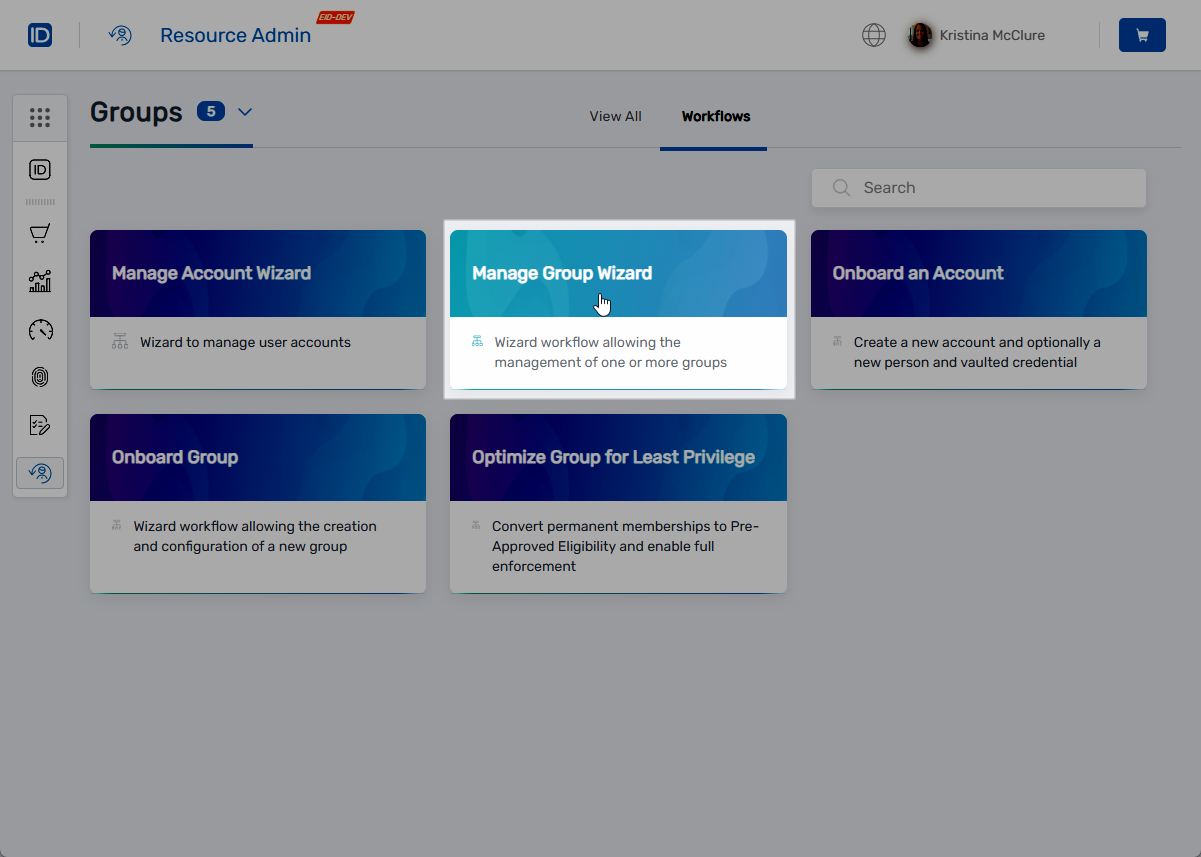This screenshot has height=857, width=1201.
Task: Click the Groups count badge
Action: tap(210, 111)
